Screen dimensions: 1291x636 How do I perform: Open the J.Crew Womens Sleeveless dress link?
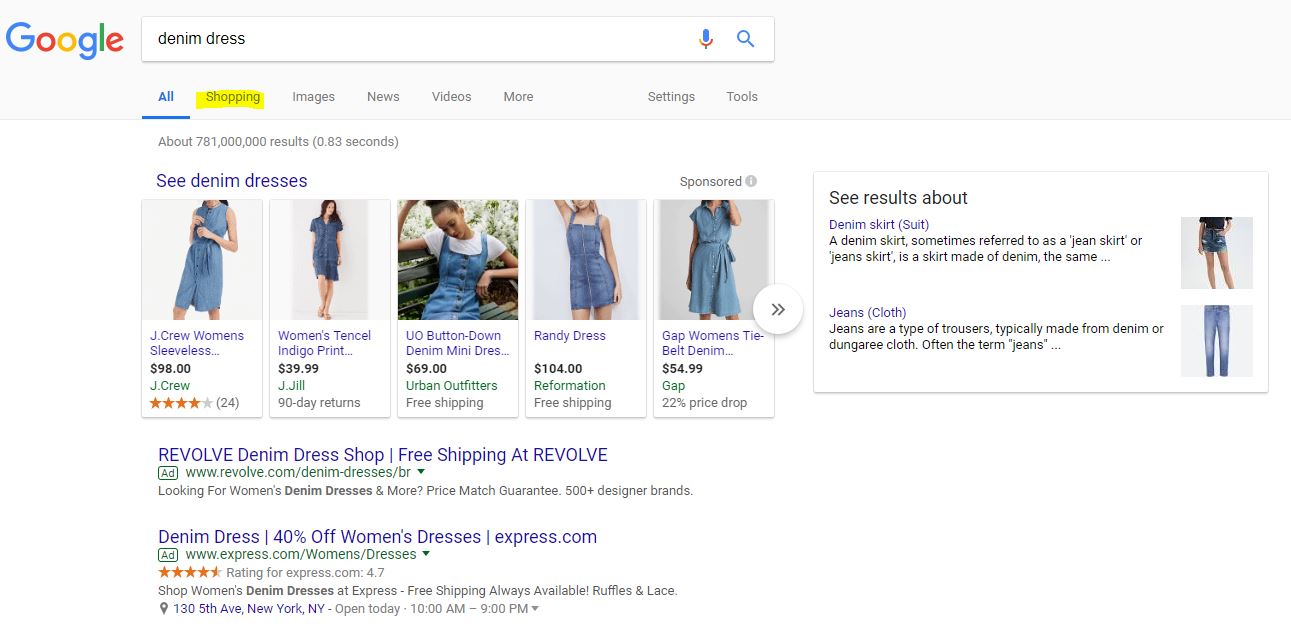click(x=197, y=343)
